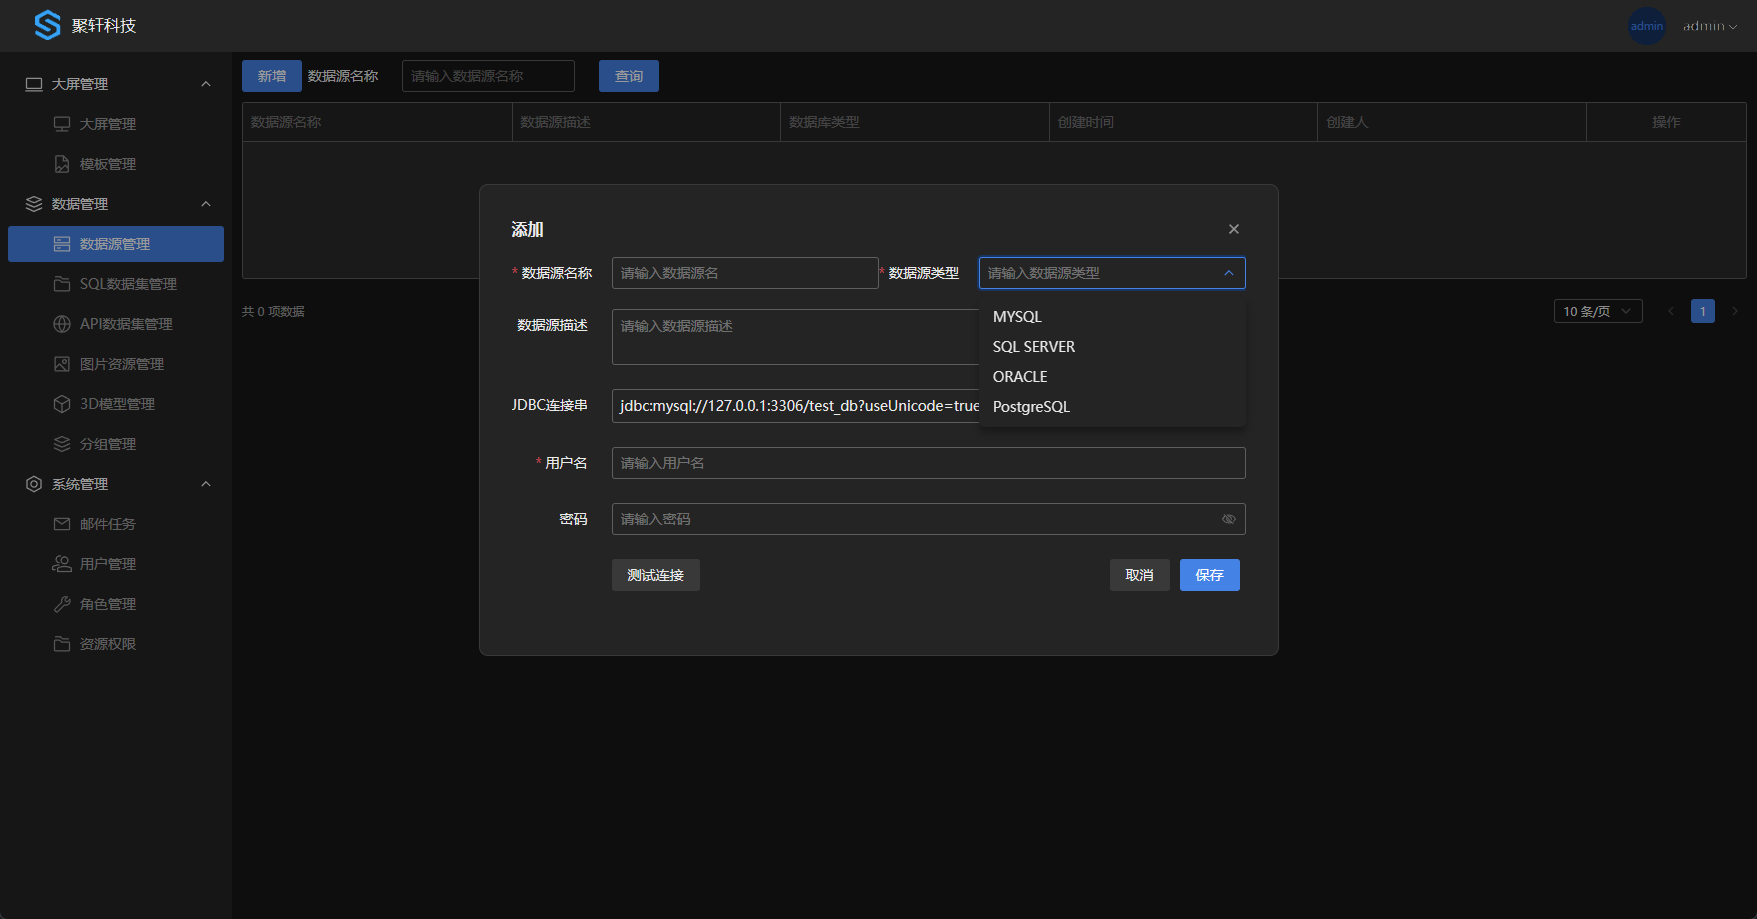Click the 查询 search button
The height and width of the screenshot is (919, 1757).
click(x=629, y=76)
